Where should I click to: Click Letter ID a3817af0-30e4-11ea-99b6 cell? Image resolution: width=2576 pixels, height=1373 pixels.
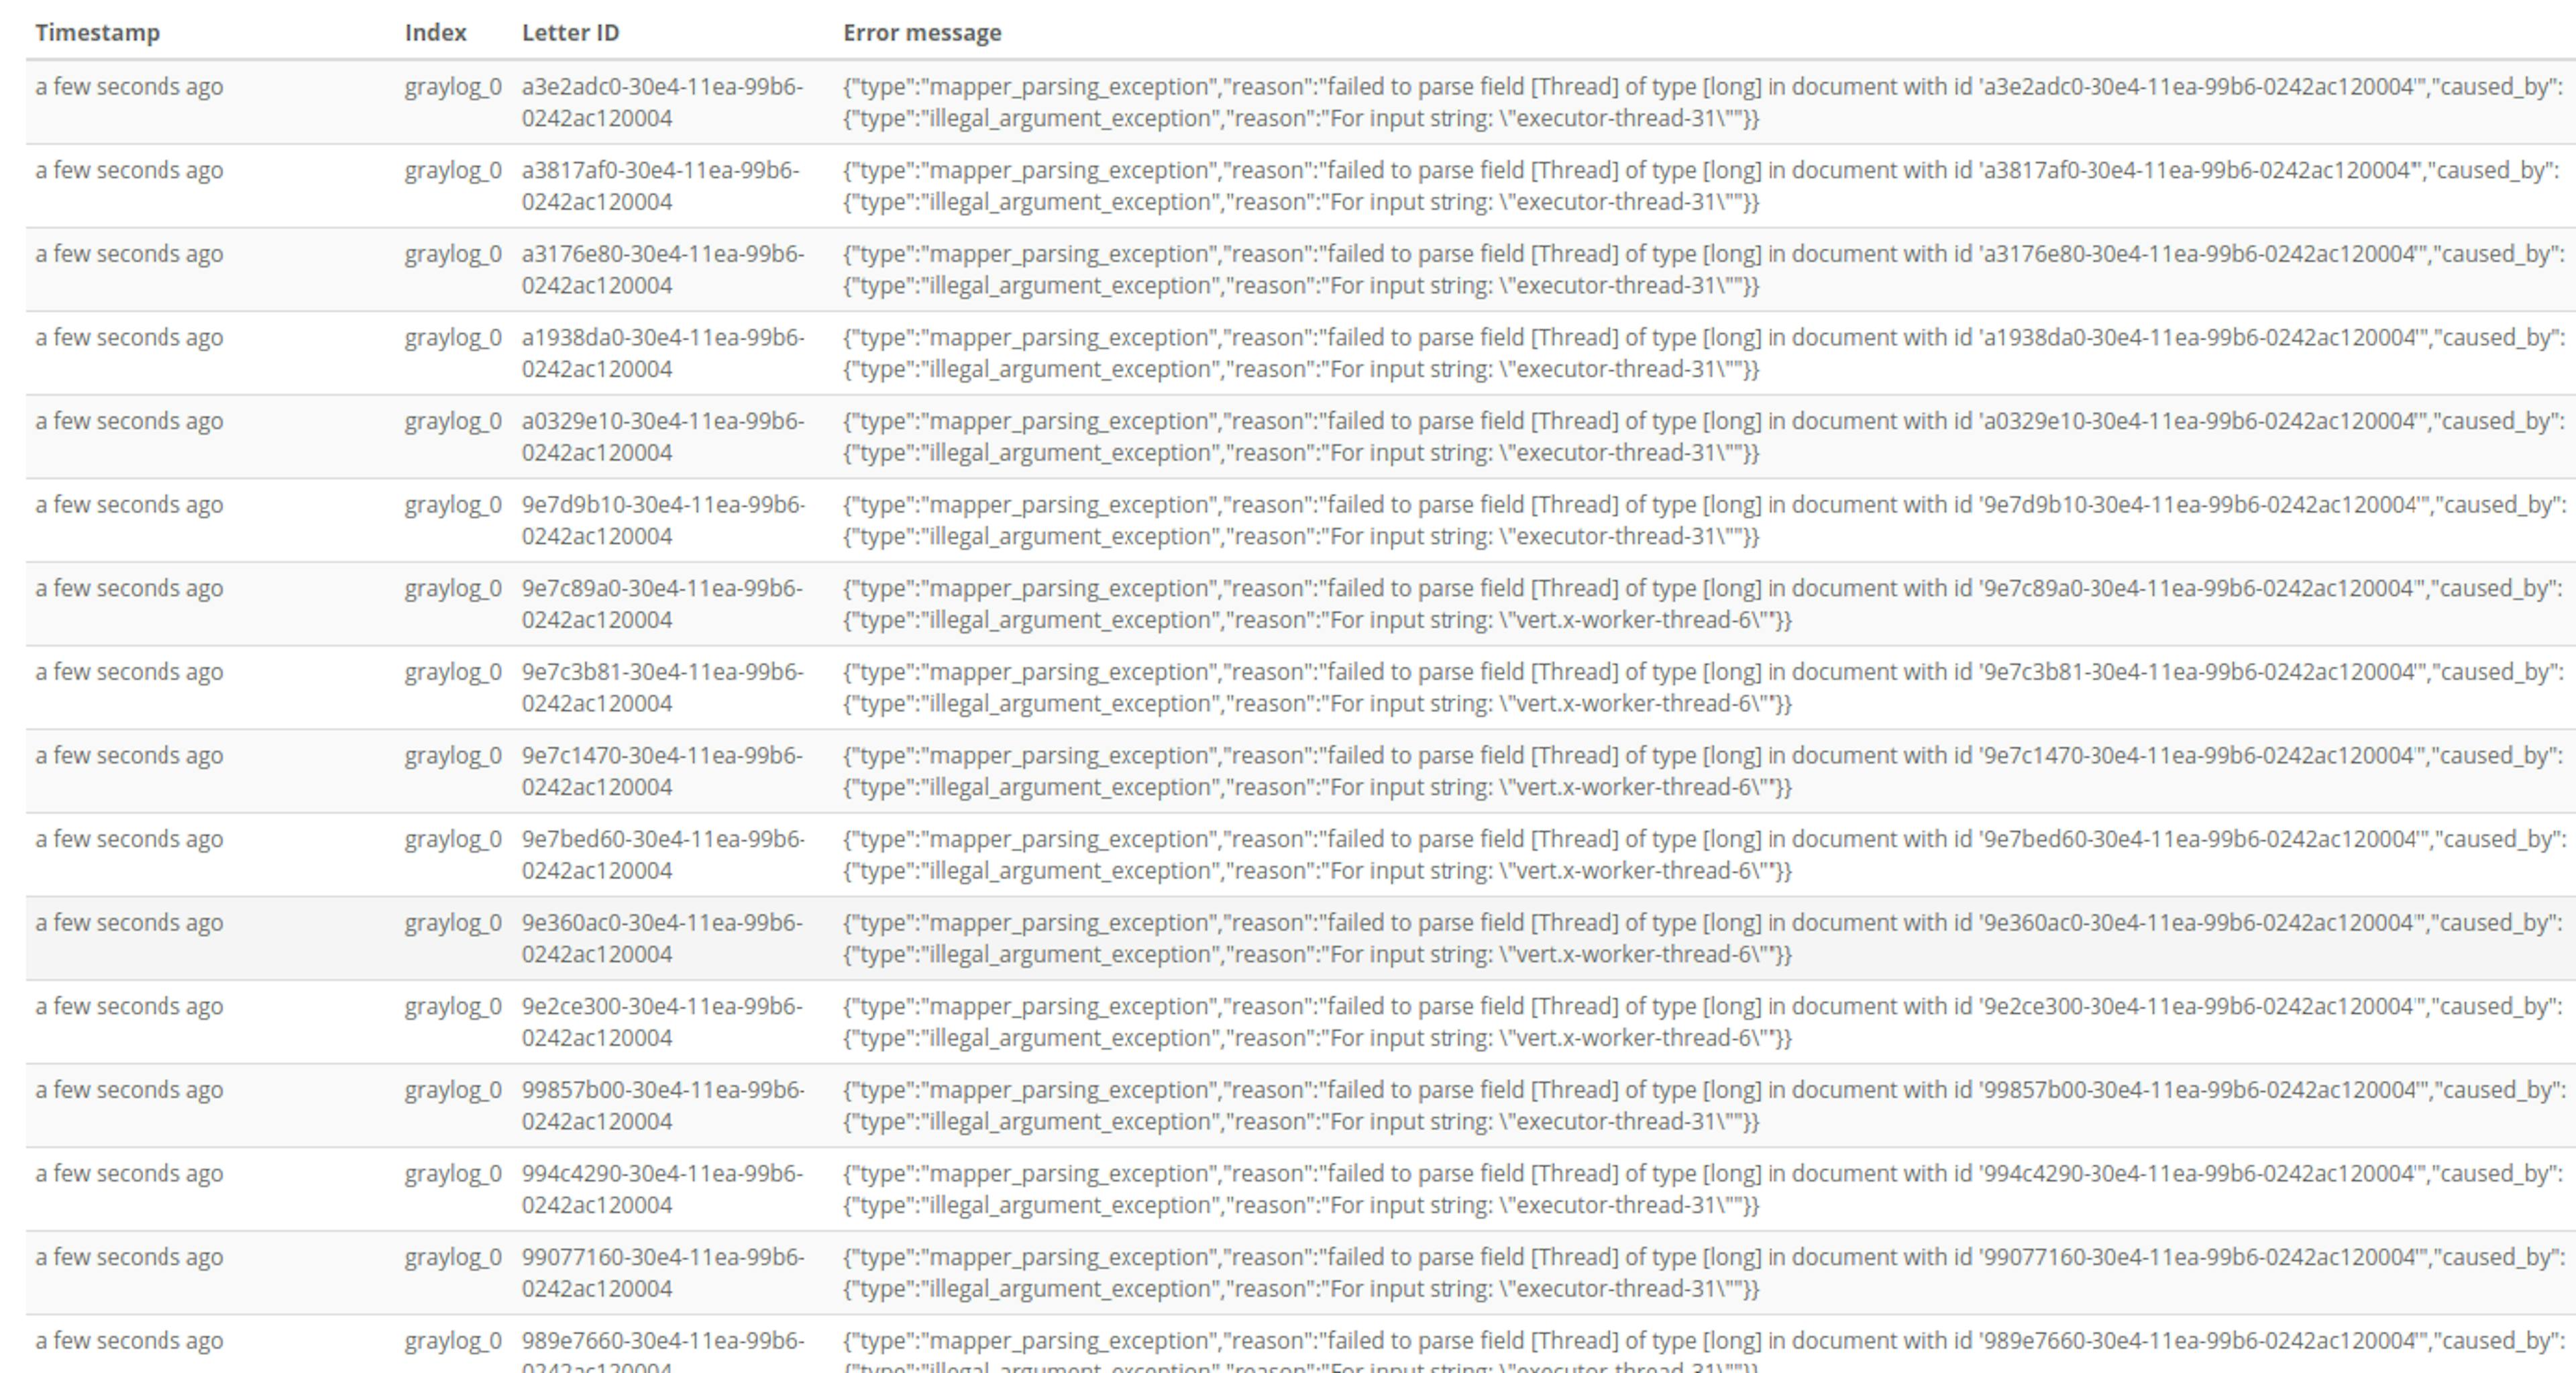[x=660, y=186]
